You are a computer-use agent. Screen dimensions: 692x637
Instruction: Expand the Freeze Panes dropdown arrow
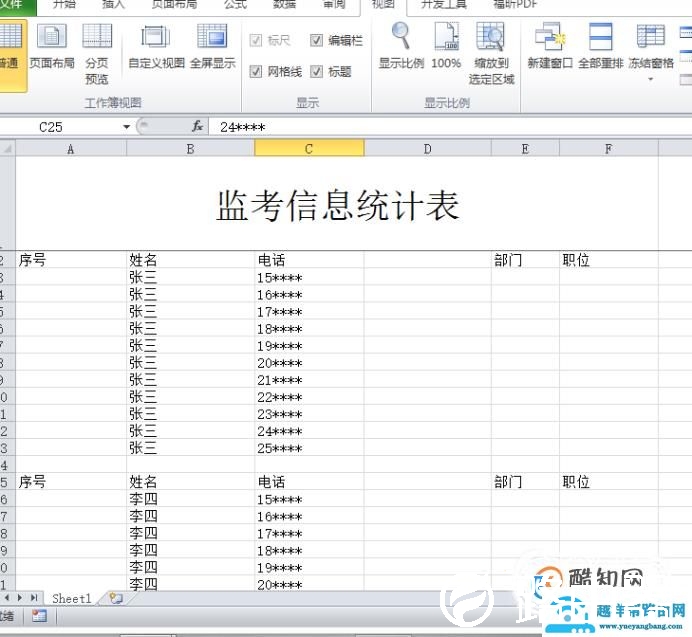[x=651, y=79]
